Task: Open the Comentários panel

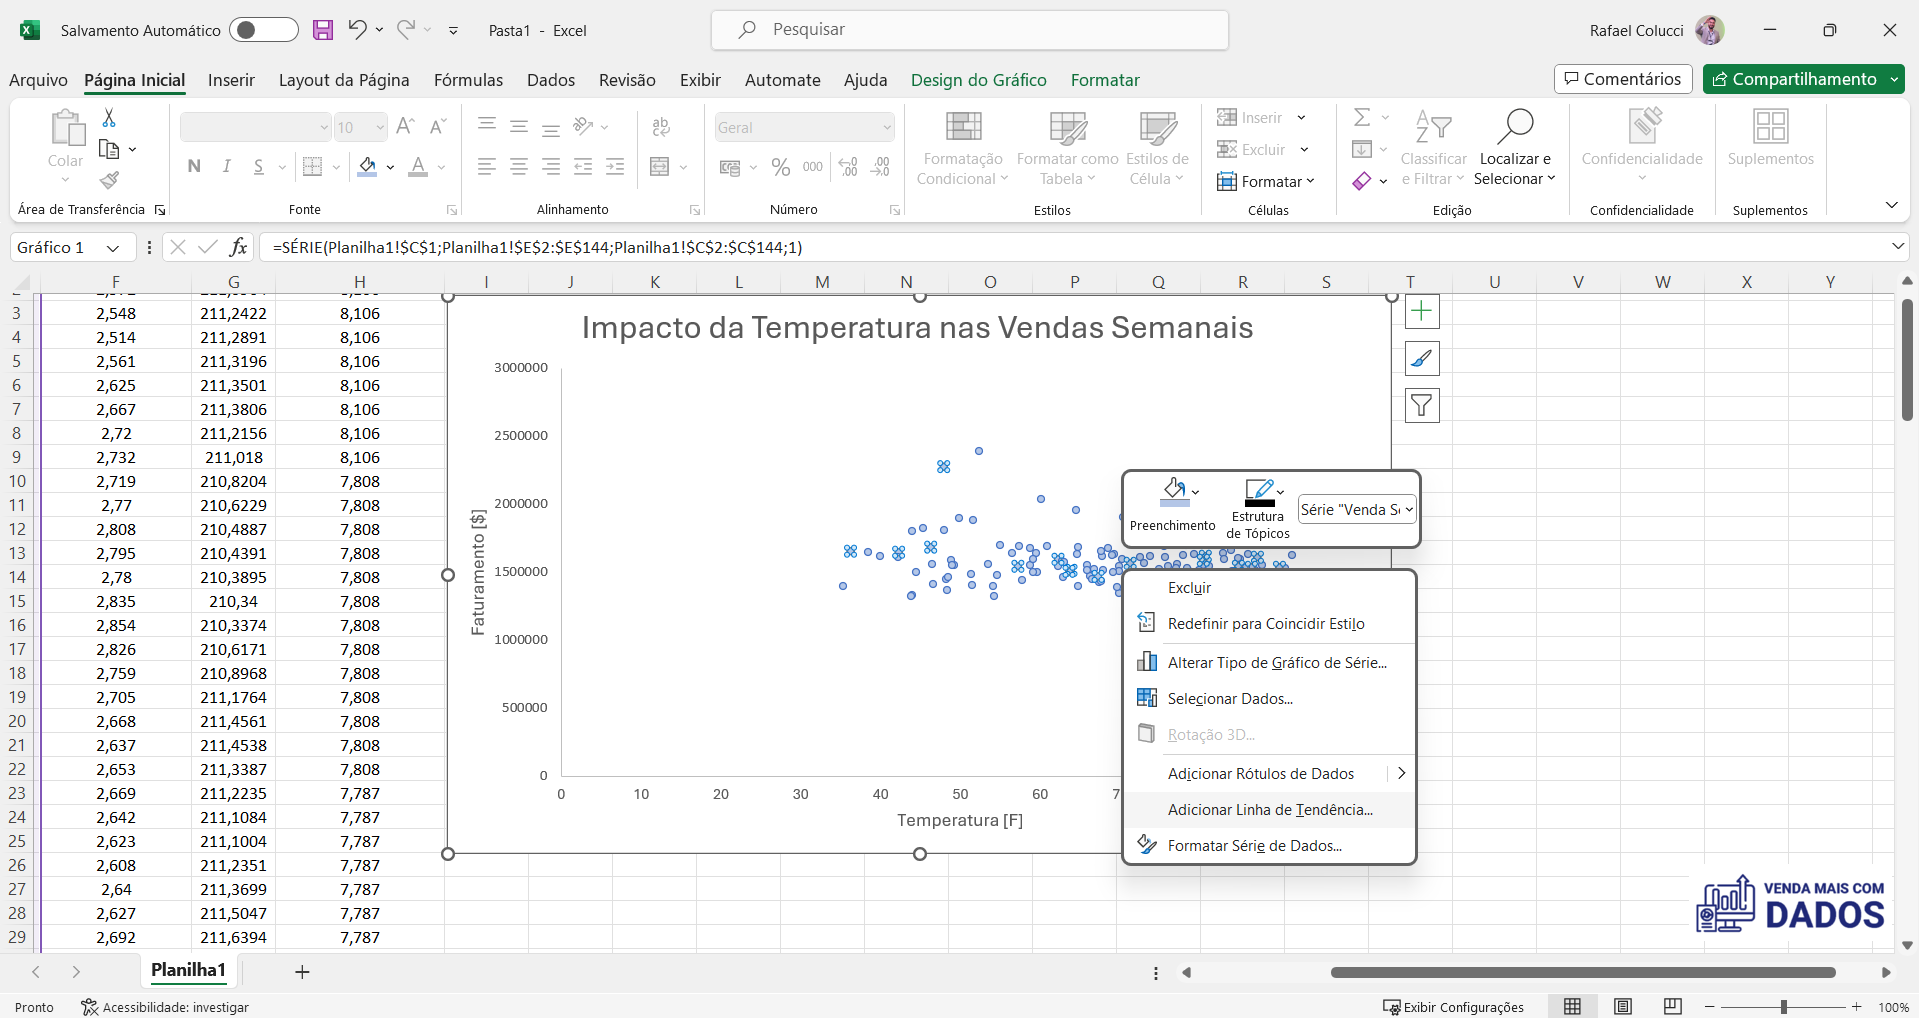Action: click(1622, 79)
